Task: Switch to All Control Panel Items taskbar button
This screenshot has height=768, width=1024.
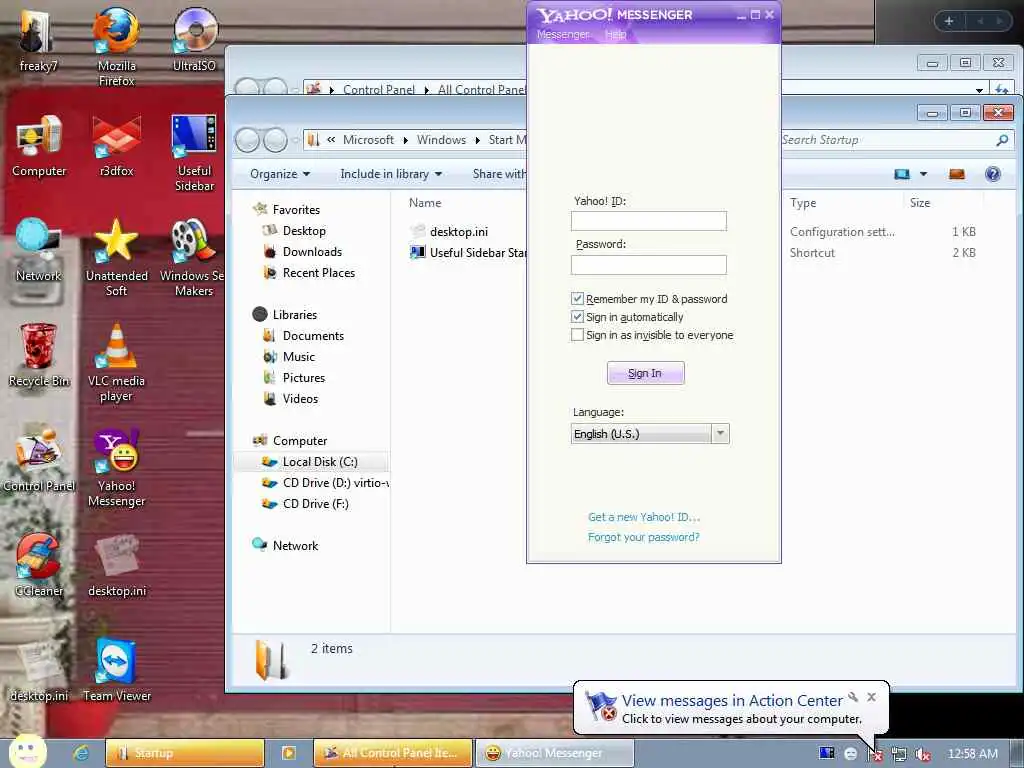Action: (x=392, y=753)
